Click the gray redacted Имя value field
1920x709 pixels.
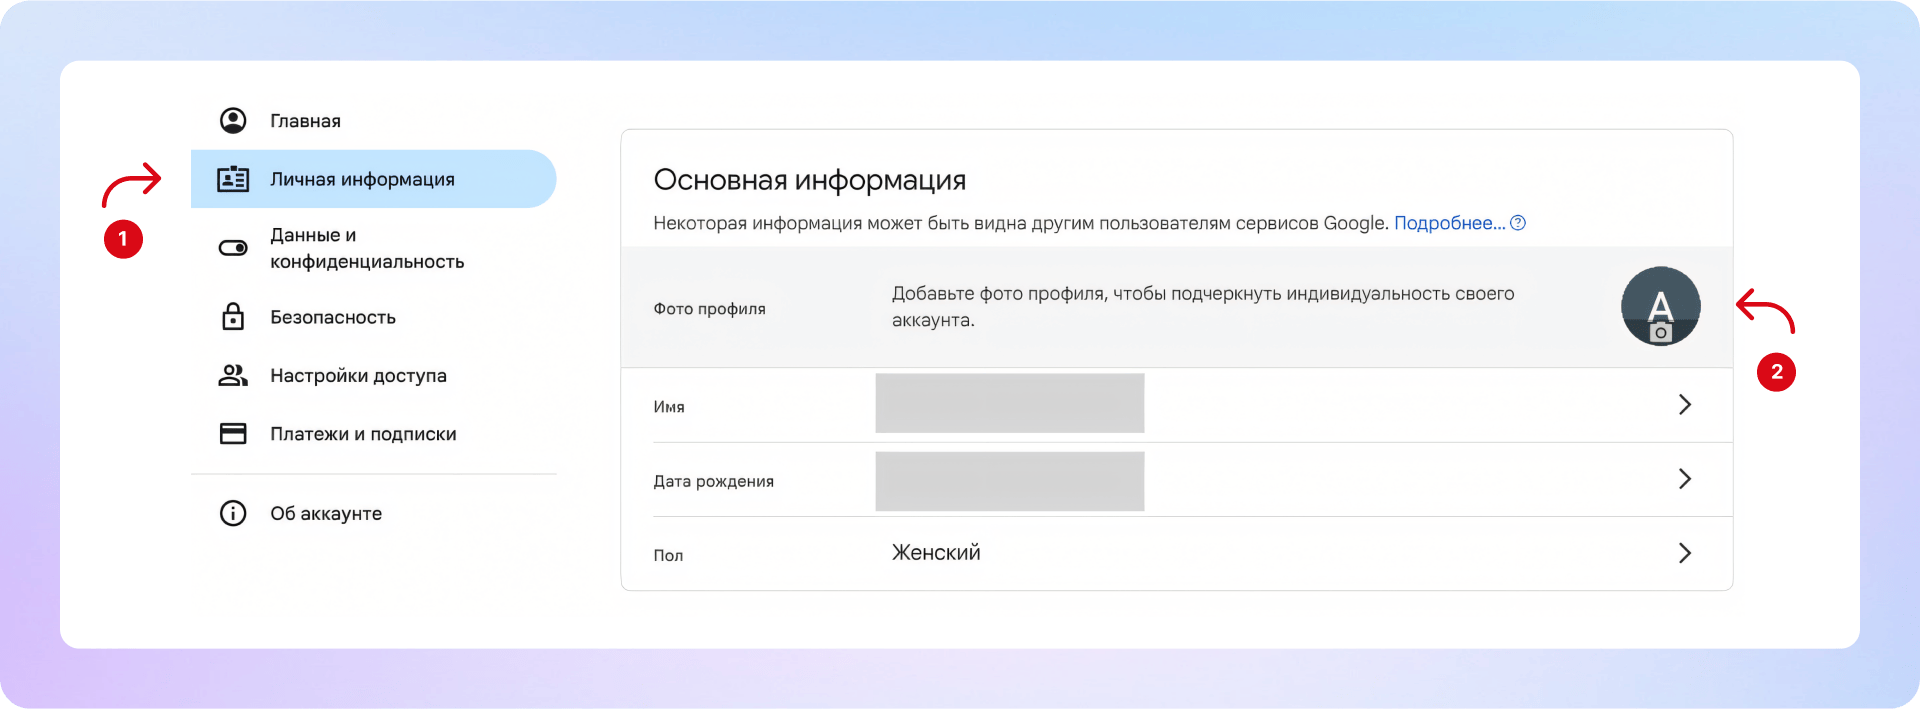(1009, 403)
